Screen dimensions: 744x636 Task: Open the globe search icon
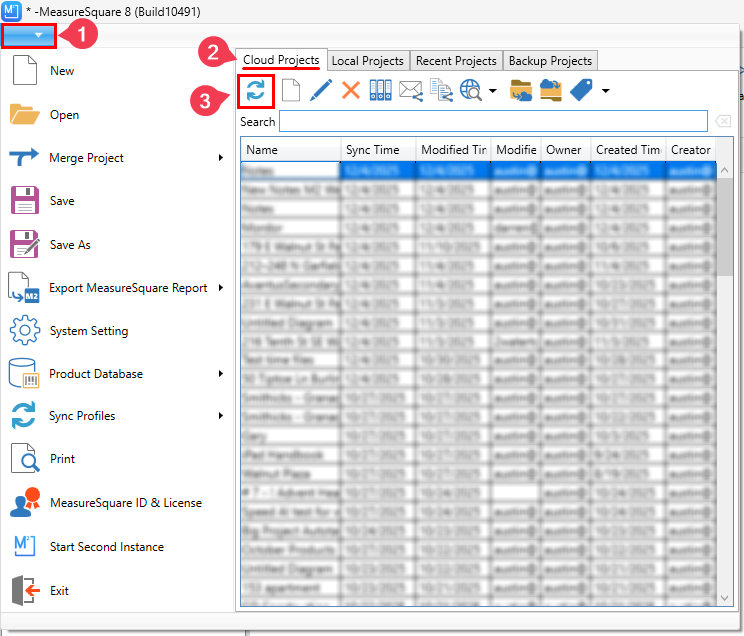pos(471,90)
